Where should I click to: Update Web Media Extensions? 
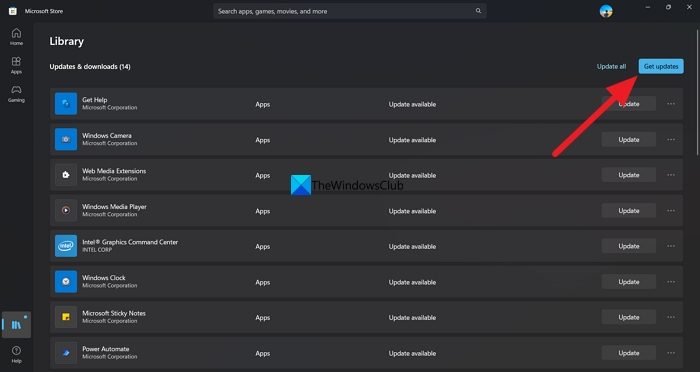point(629,175)
